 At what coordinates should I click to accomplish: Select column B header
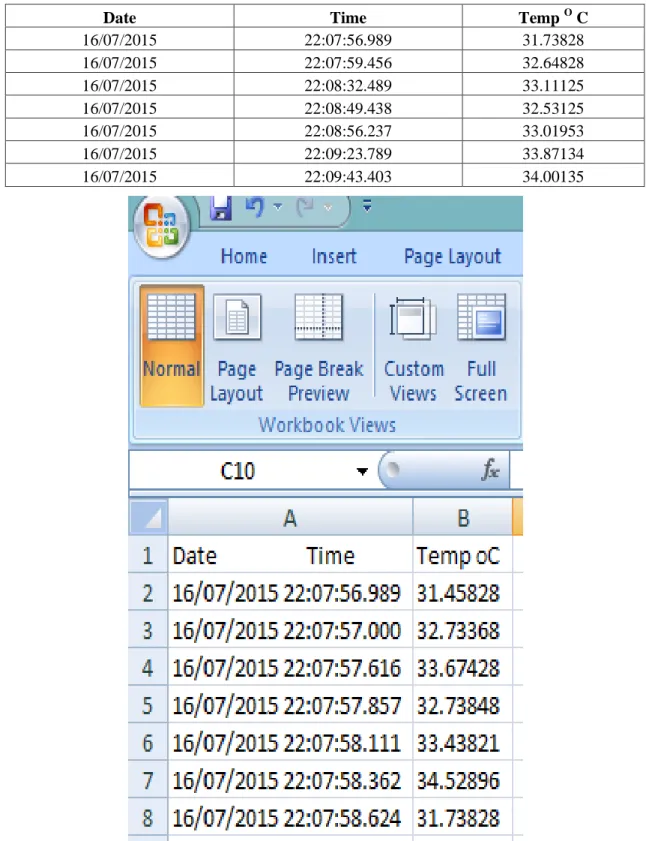(x=463, y=518)
